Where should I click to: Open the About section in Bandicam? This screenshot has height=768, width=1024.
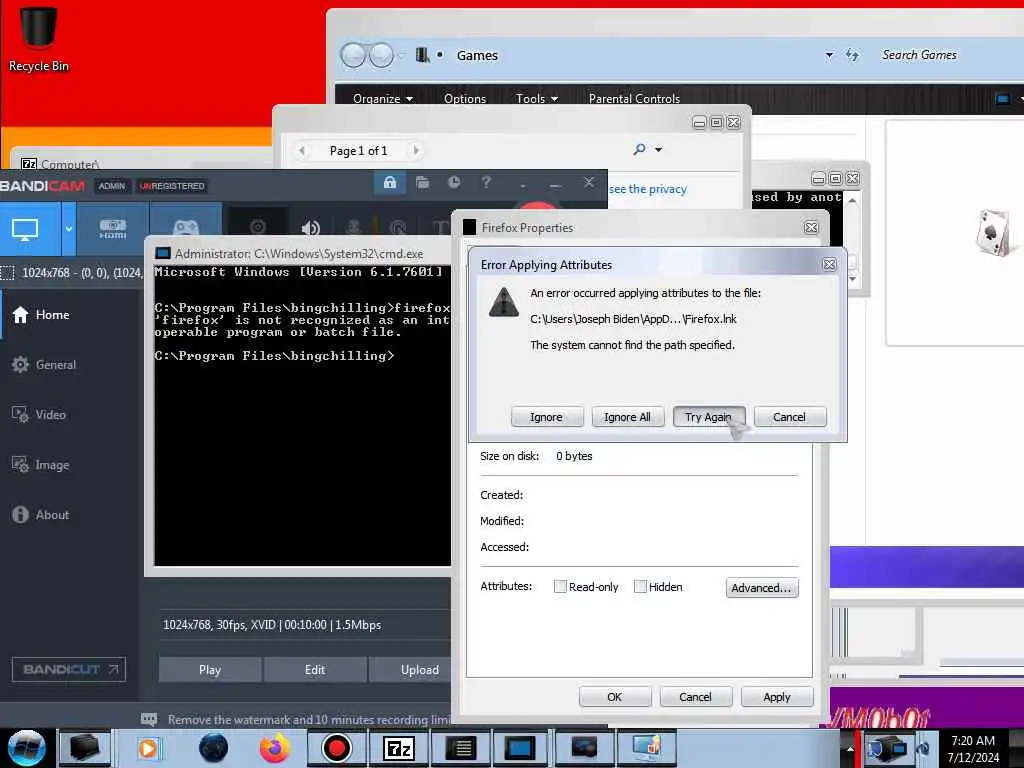click(40, 515)
